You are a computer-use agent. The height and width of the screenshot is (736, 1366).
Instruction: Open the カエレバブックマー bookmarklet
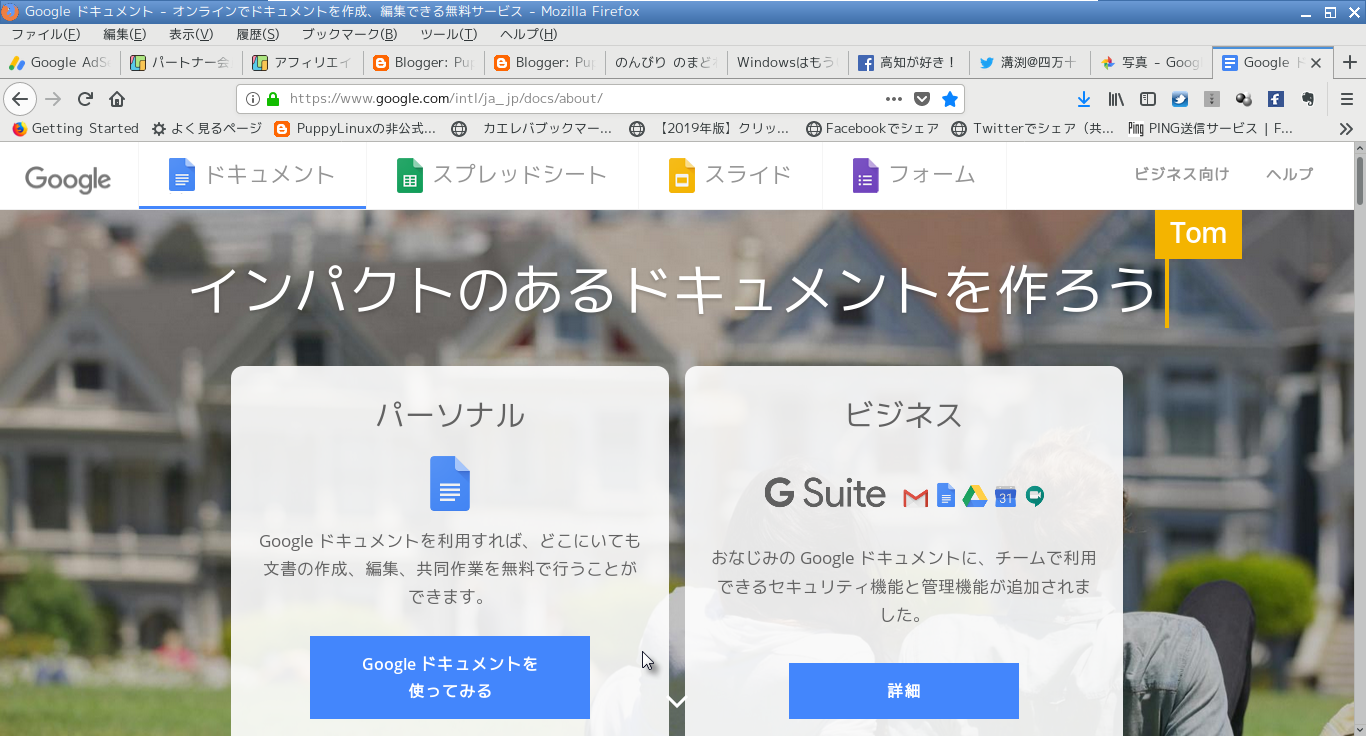click(x=531, y=129)
